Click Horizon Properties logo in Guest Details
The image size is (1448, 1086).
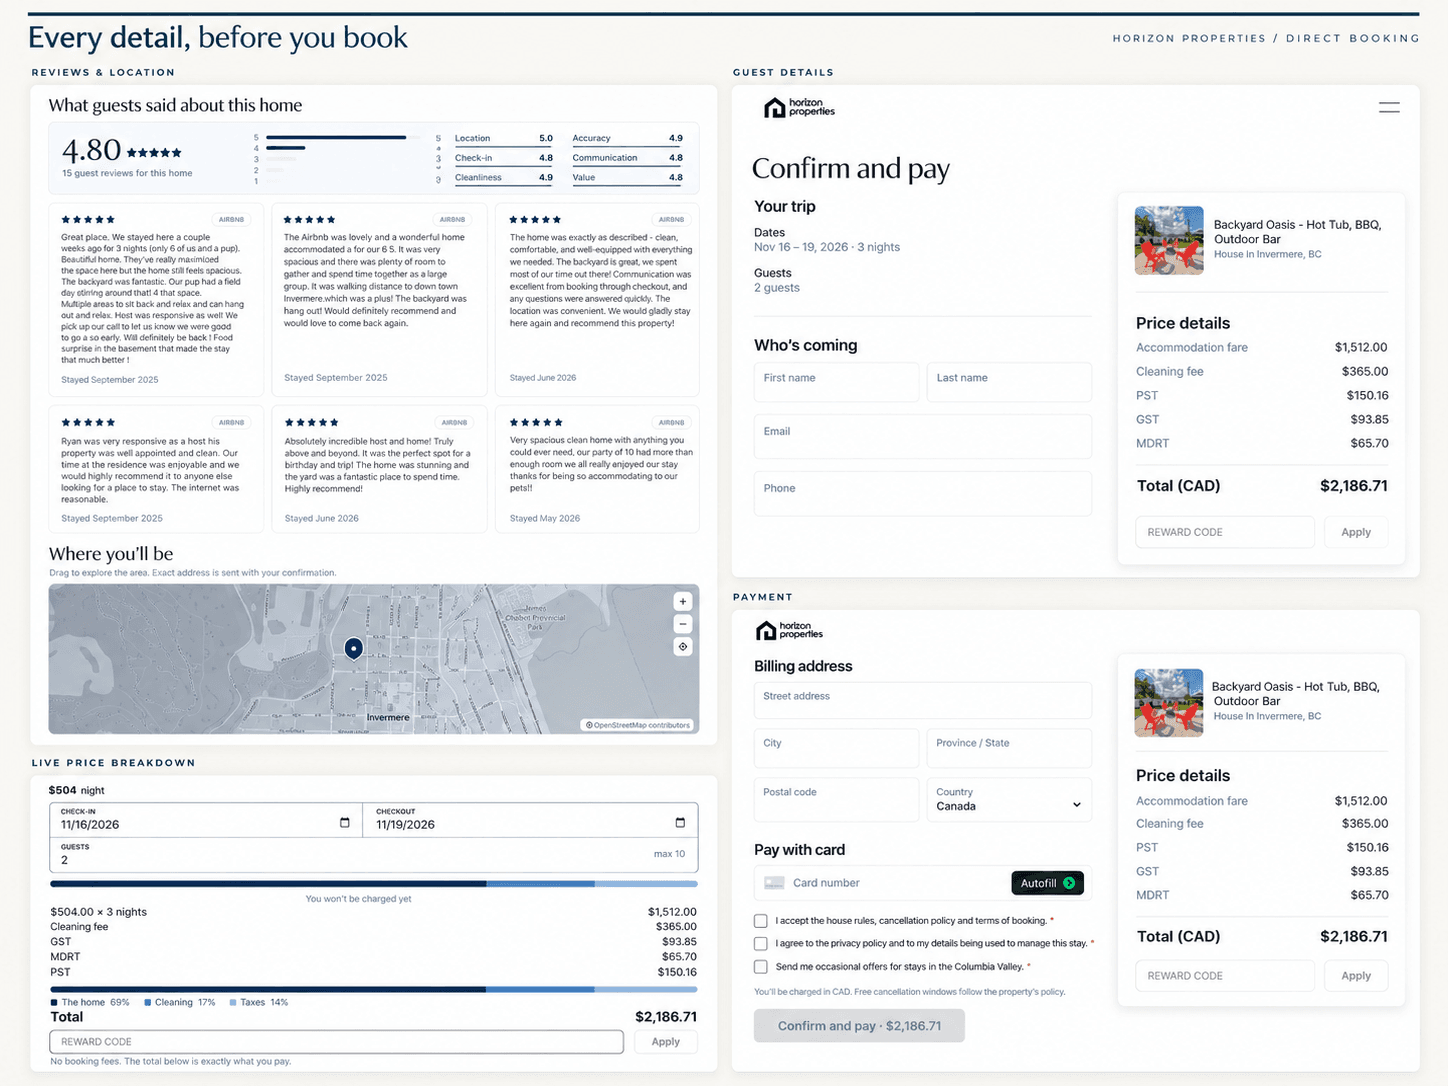coord(799,108)
